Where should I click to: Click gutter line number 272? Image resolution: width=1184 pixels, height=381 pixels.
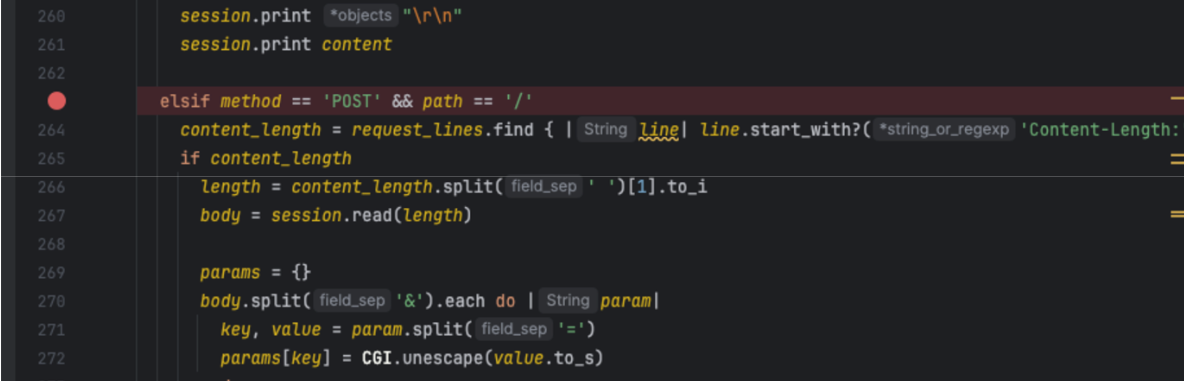tap(51, 358)
